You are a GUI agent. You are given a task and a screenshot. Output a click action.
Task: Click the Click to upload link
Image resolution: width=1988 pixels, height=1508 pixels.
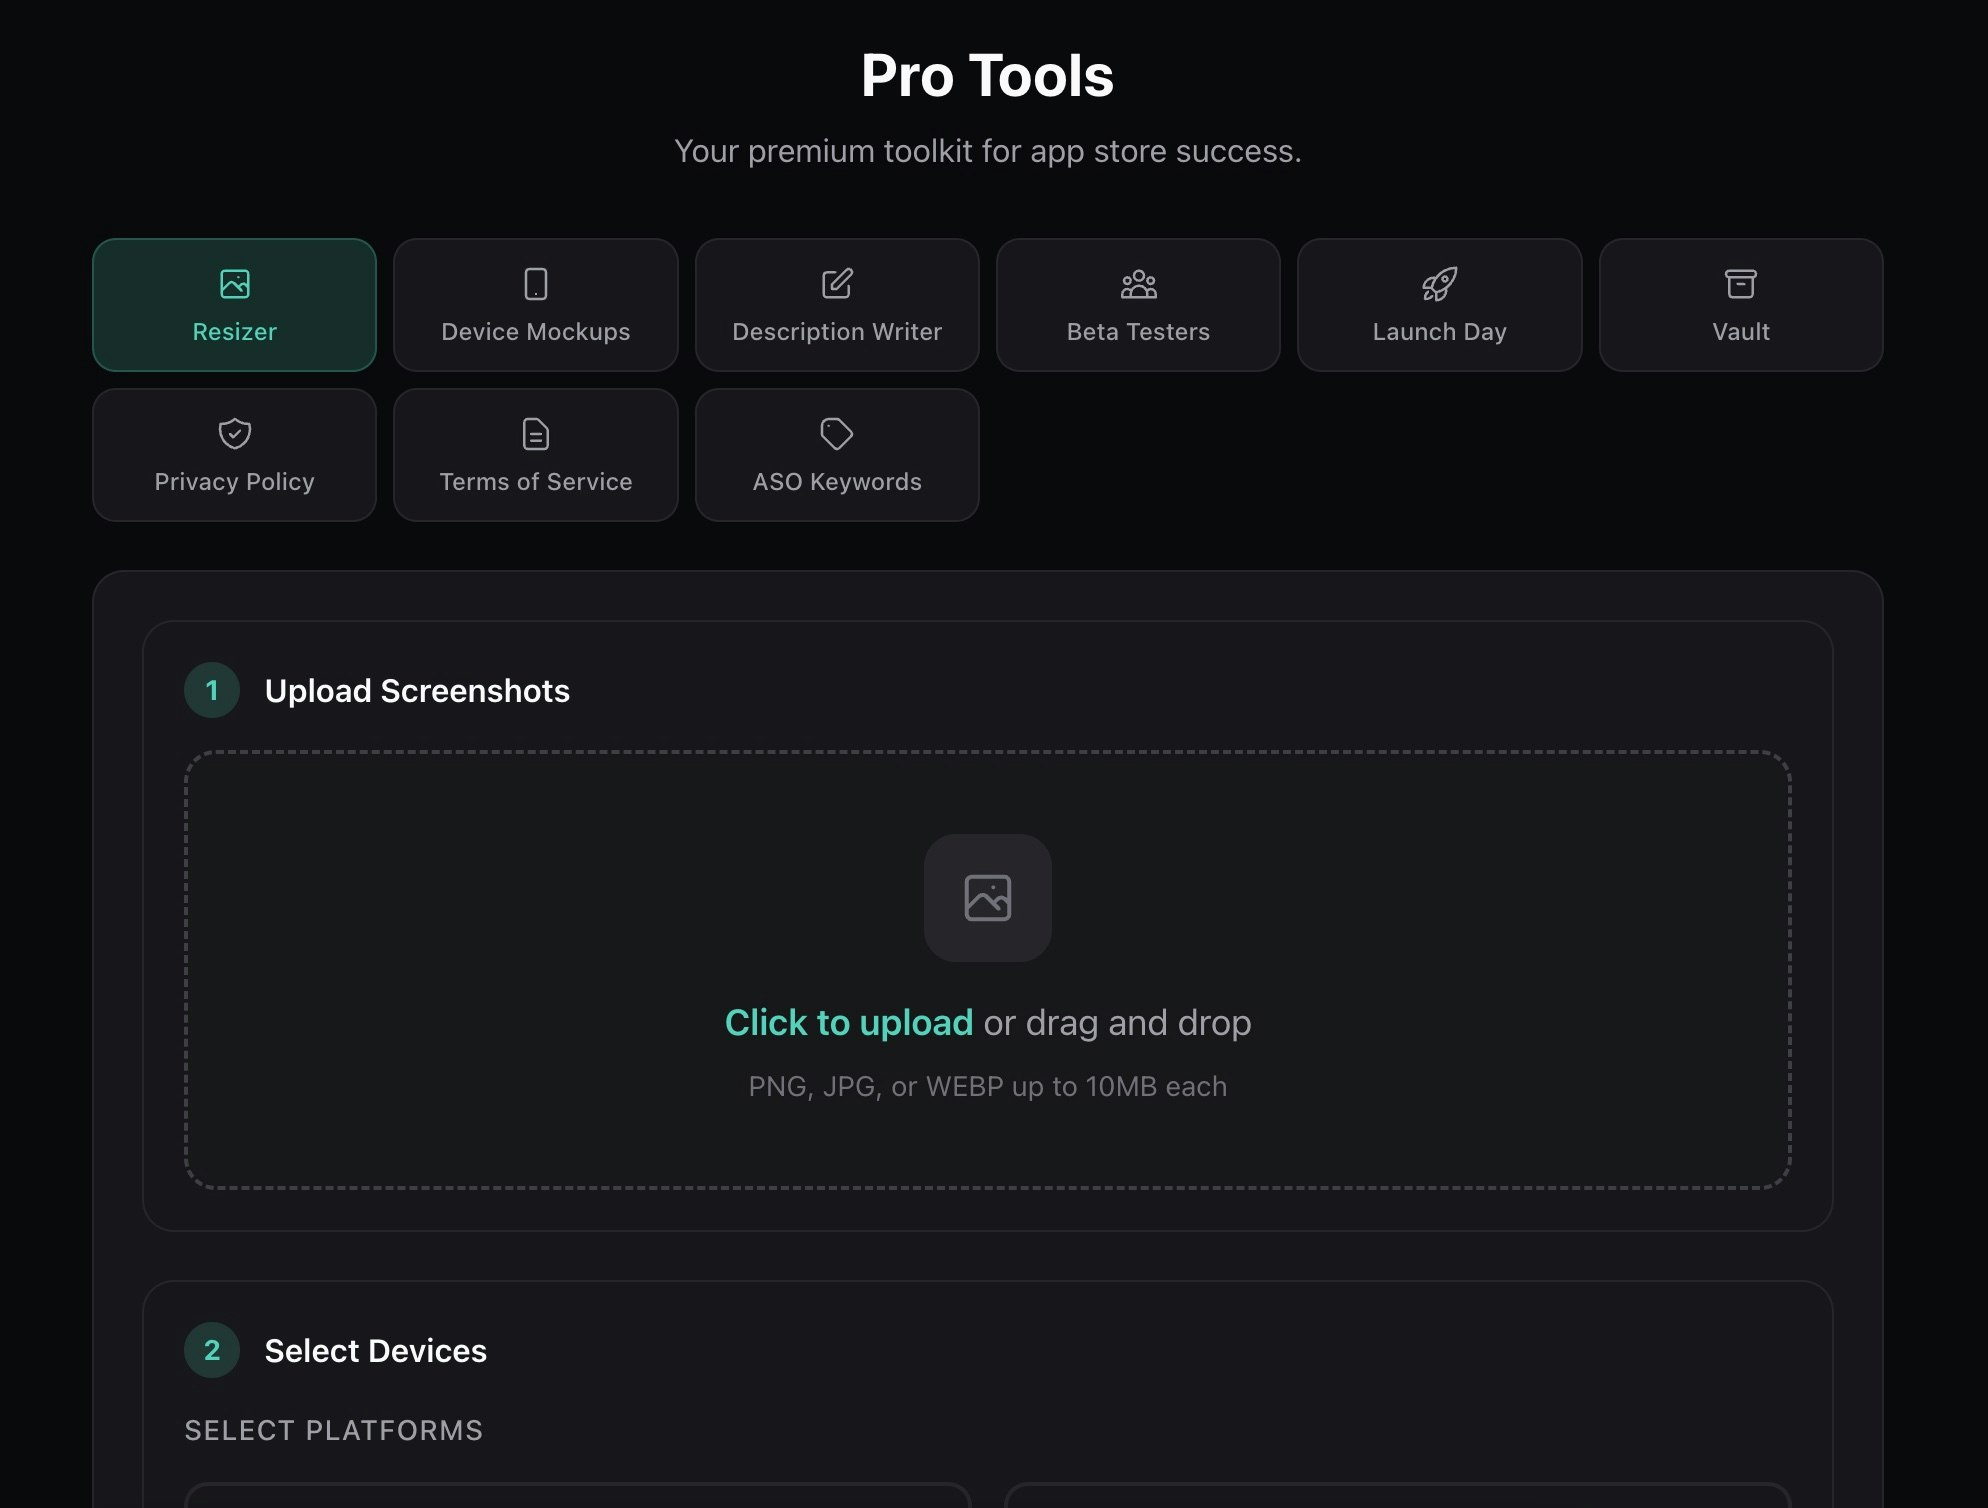[x=849, y=1022]
